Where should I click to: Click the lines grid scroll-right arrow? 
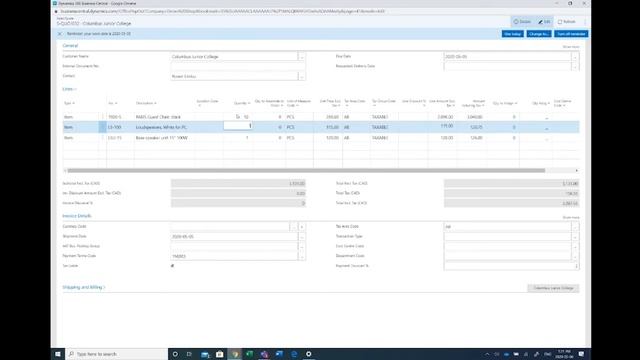click(x=576, y=171)
